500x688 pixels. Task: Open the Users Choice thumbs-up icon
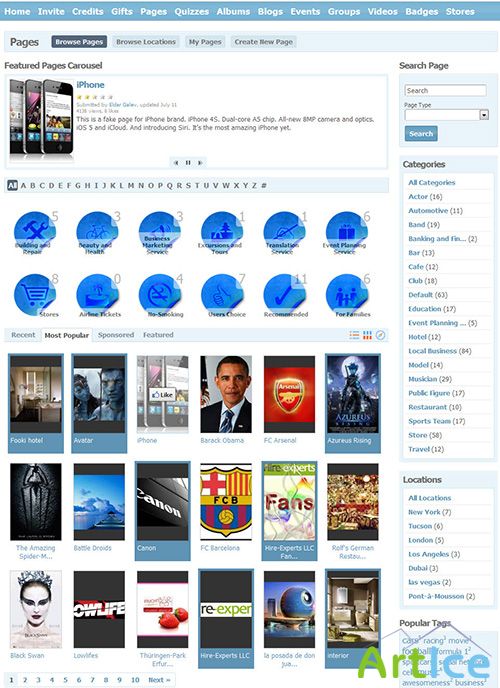click(x=221, y=295)
